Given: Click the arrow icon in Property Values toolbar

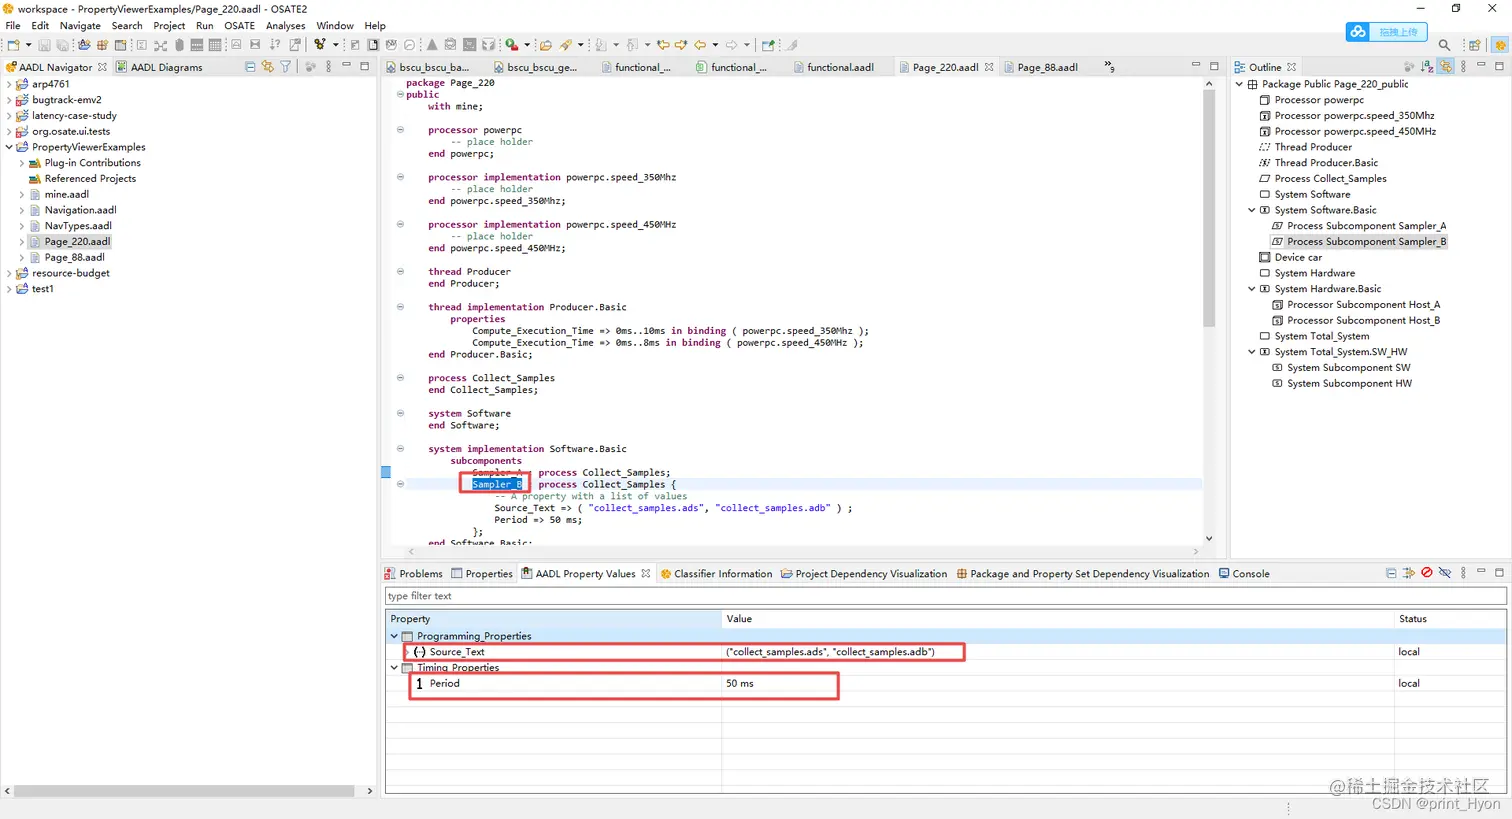Looking at the screenshot, I should [x=1409, y=573].
